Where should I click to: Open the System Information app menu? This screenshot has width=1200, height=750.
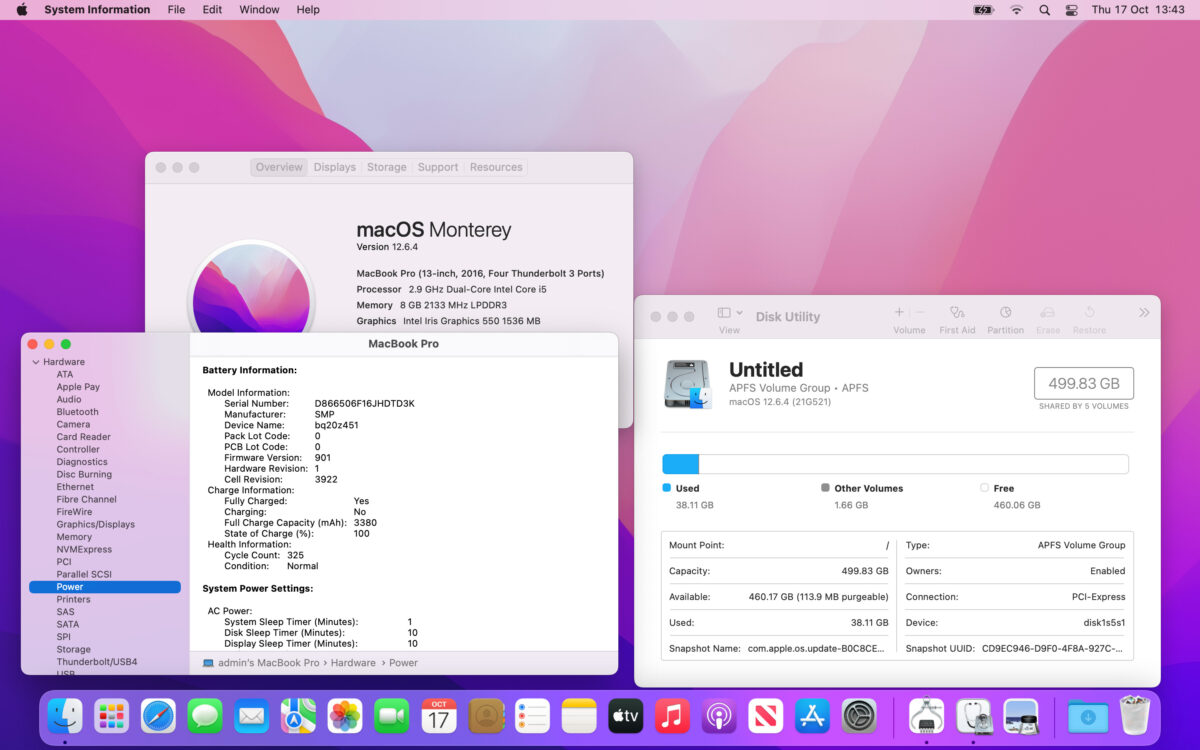[x=97, y=10]
